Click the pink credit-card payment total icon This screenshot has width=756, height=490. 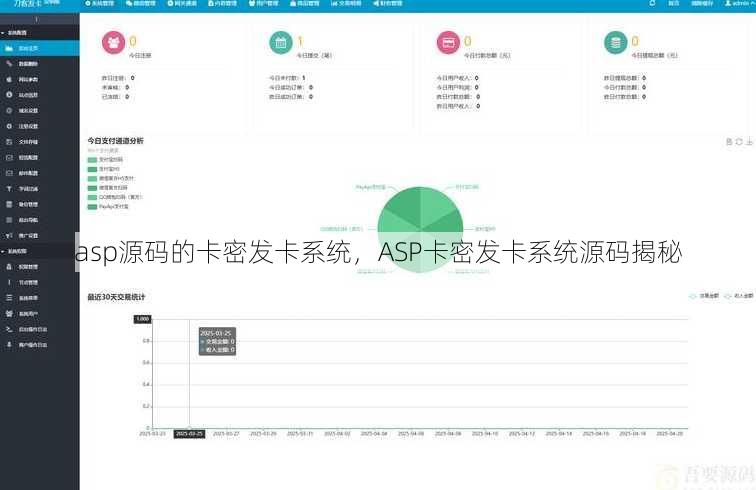click(x=448, y=42)
